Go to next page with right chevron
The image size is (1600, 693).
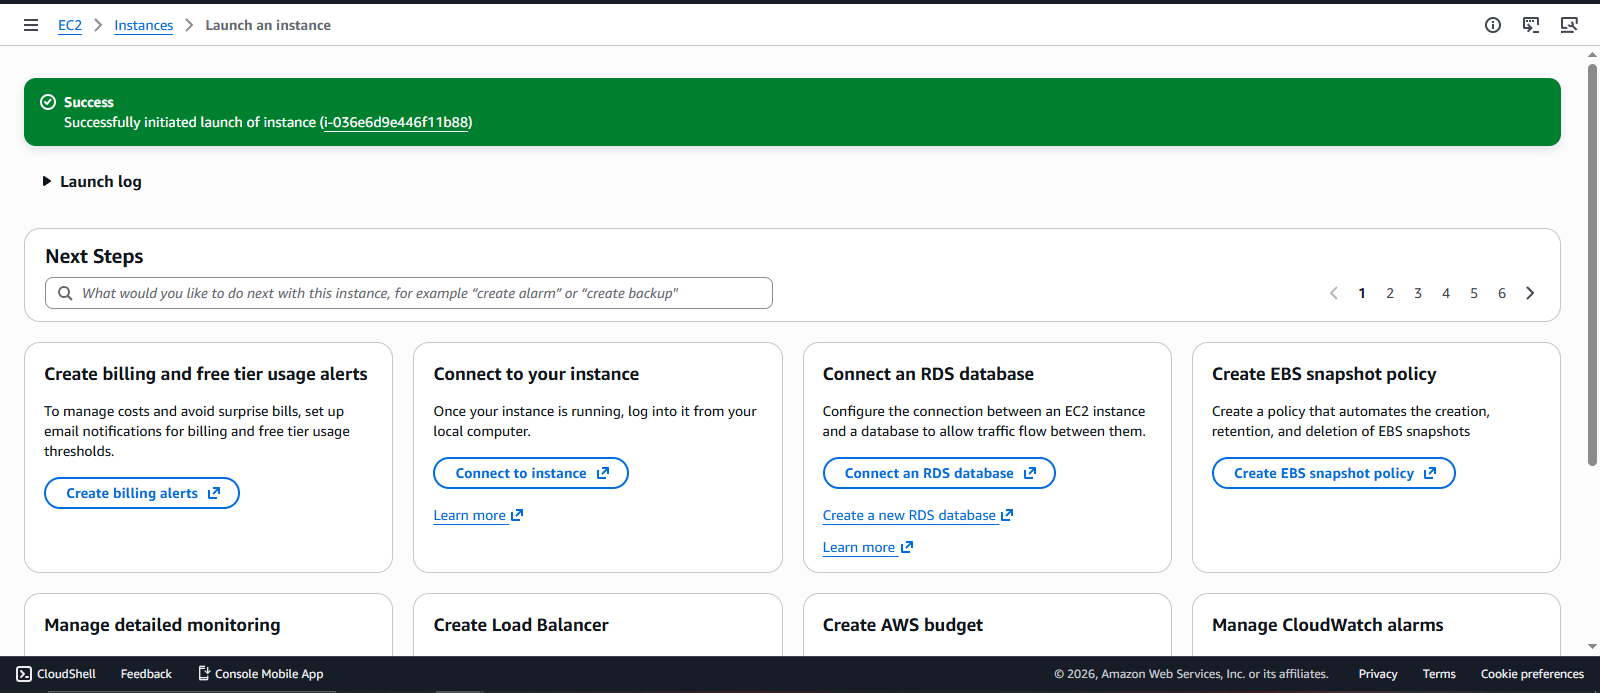point(1530,293)
